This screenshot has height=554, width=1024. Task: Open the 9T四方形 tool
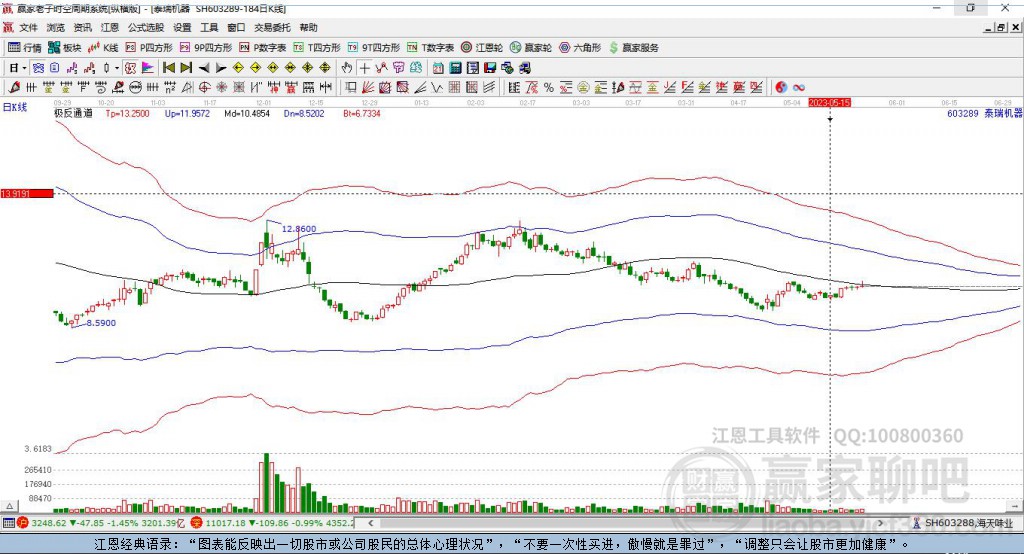(x=374, y=48)
